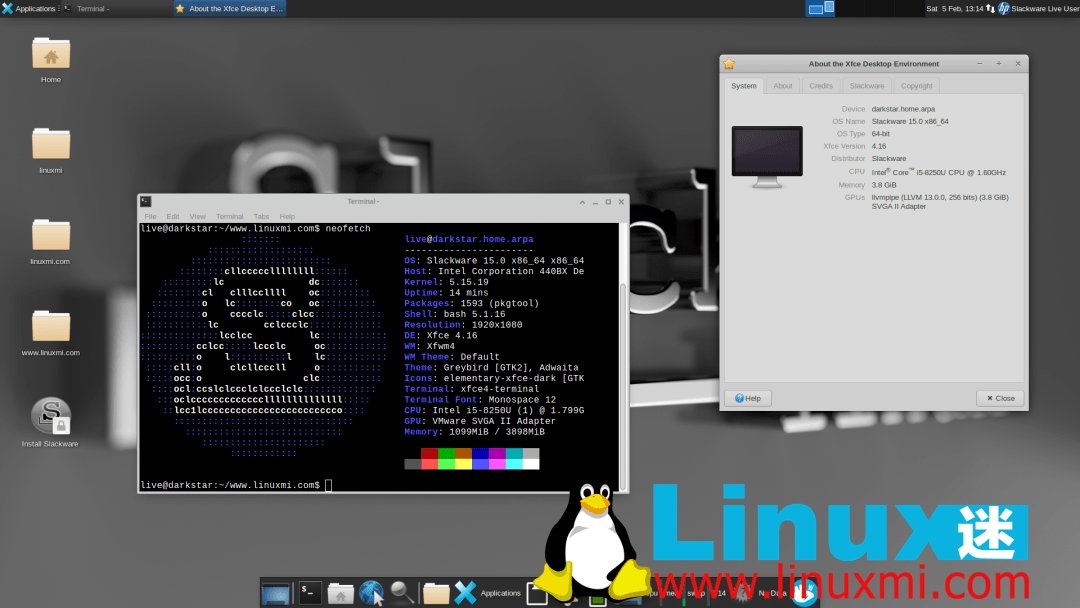Open the home file manager icon in the dock
Image resolution: width=1080 pixels, height=608 pixels.
click(340, 592)
